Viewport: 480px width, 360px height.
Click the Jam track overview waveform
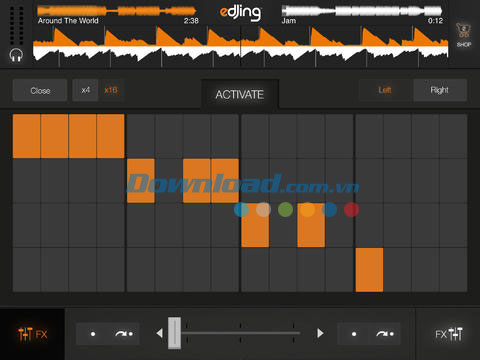[x=362, y=11]
